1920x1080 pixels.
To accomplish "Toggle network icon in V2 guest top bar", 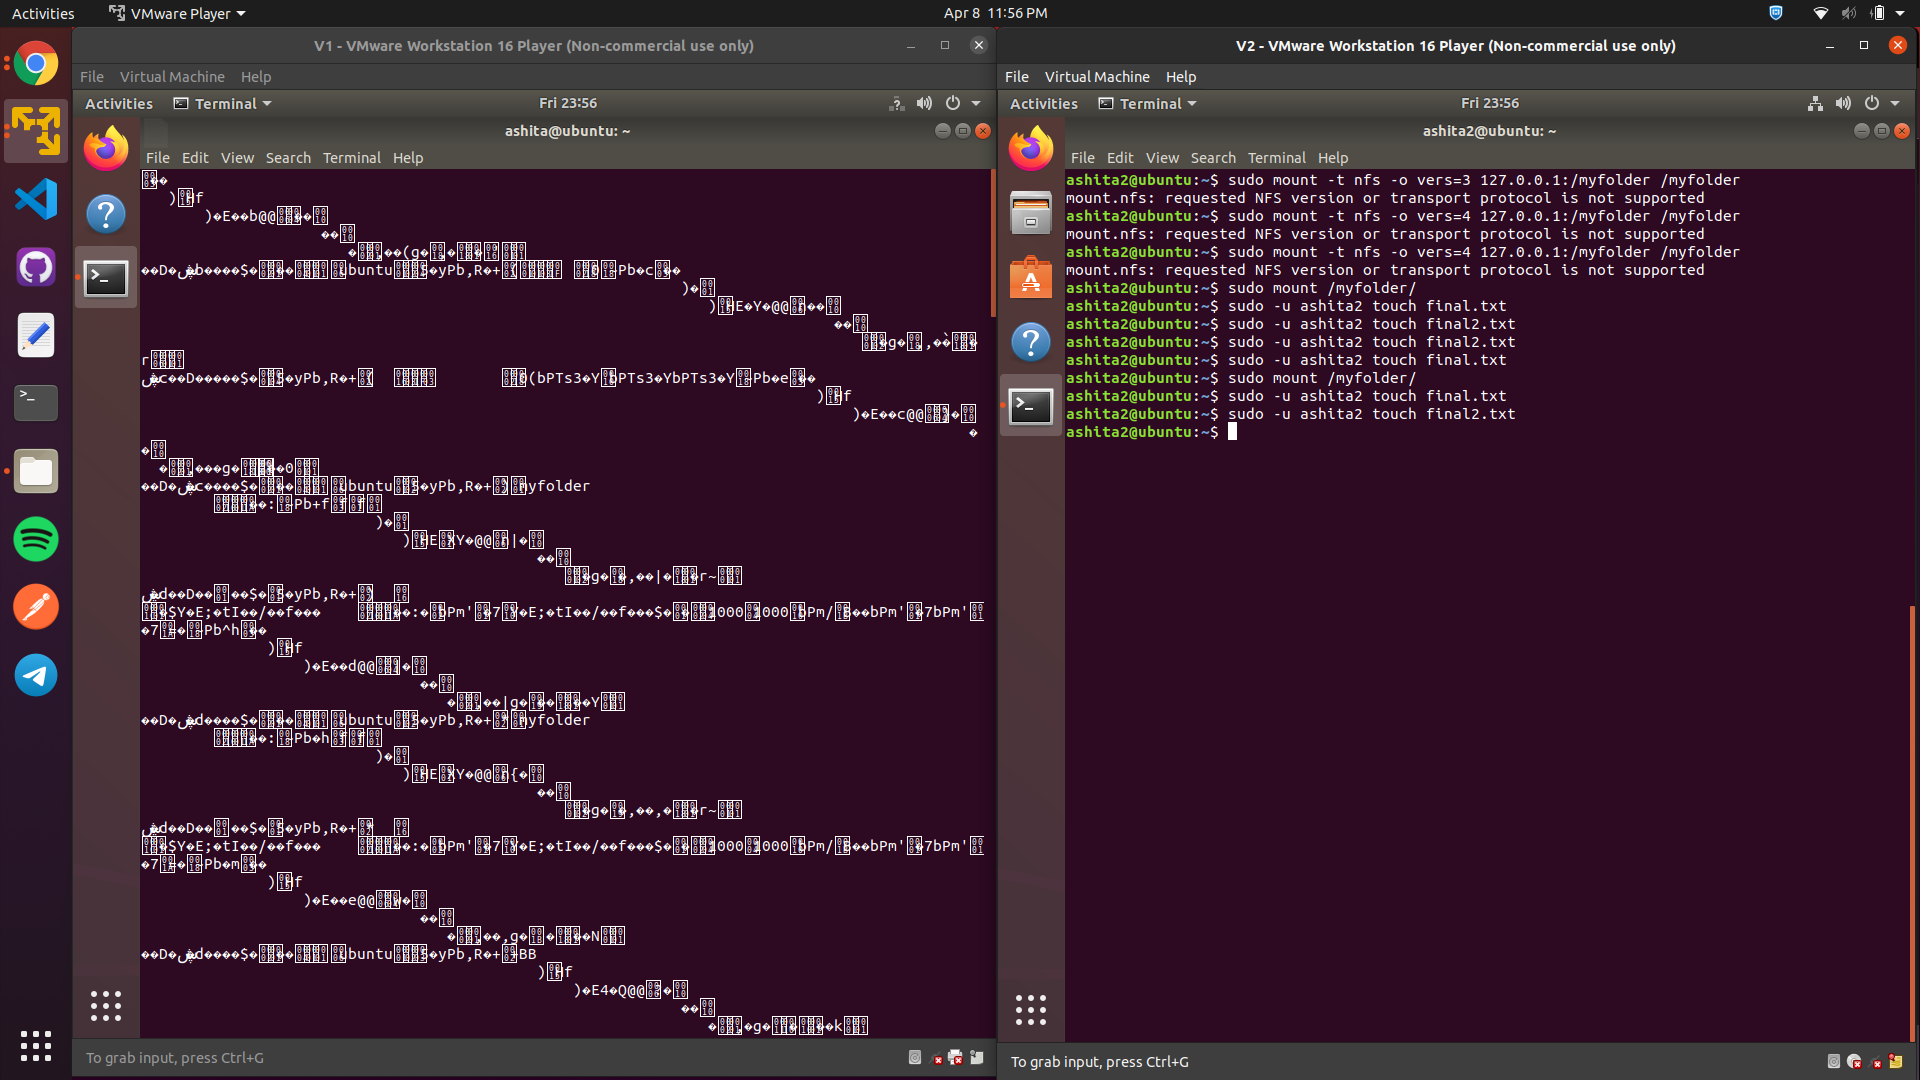I will [1815, 103].
